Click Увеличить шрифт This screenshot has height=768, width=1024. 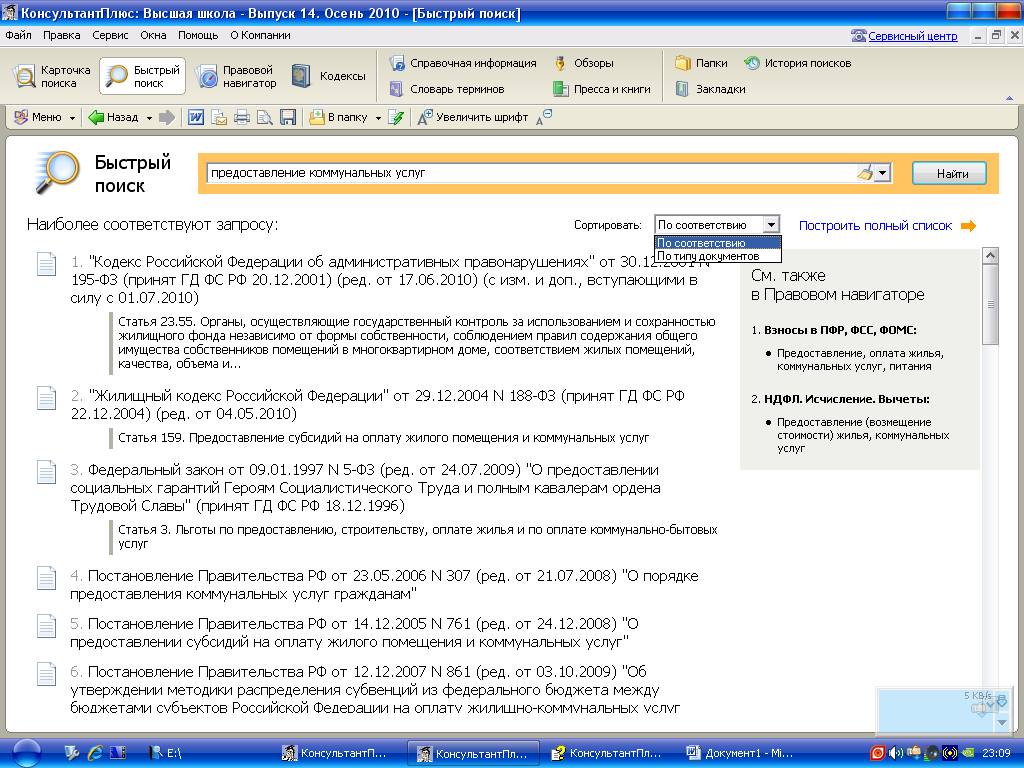pyautogui.click(x=473, y=118)
